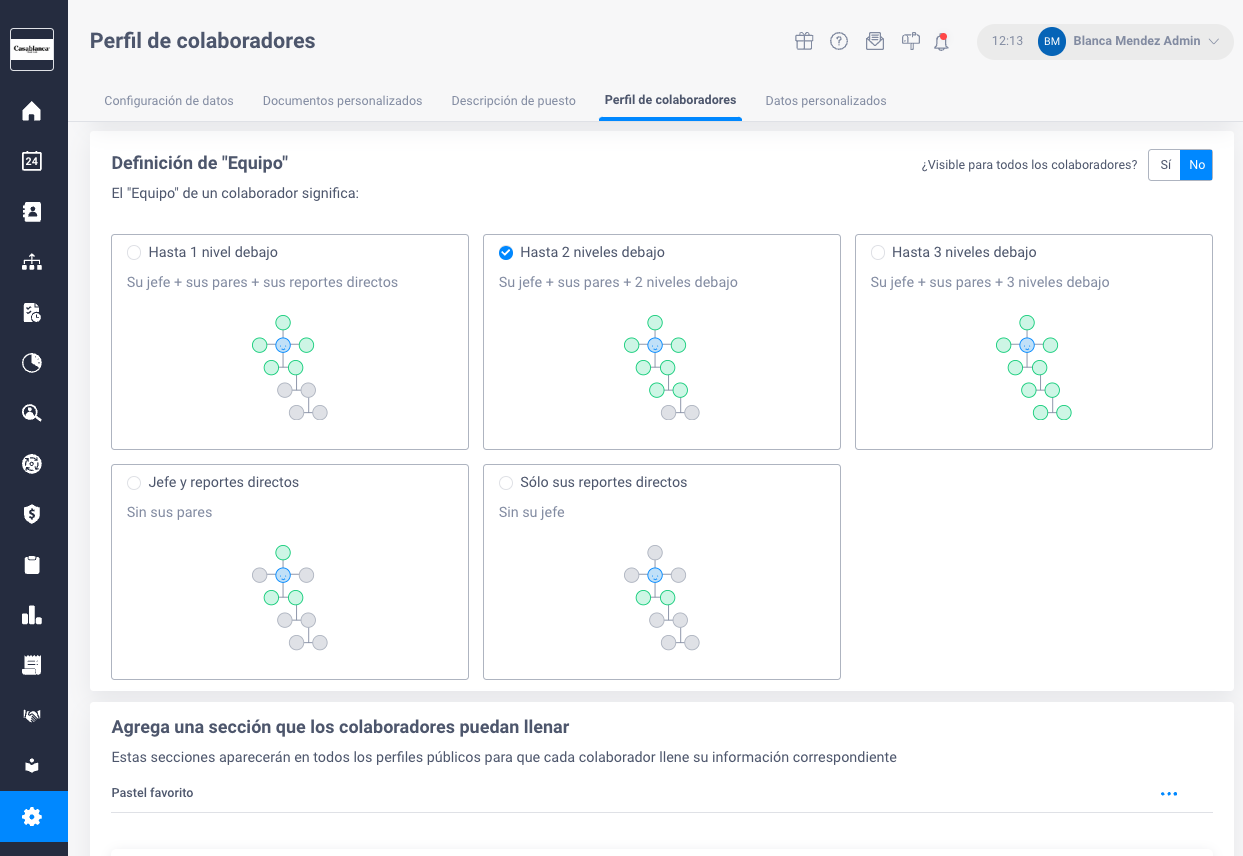The width and height of the screenshot is (1243, 856).
Task: Open the Descripción de puesto tab
Action: [514, 101]
